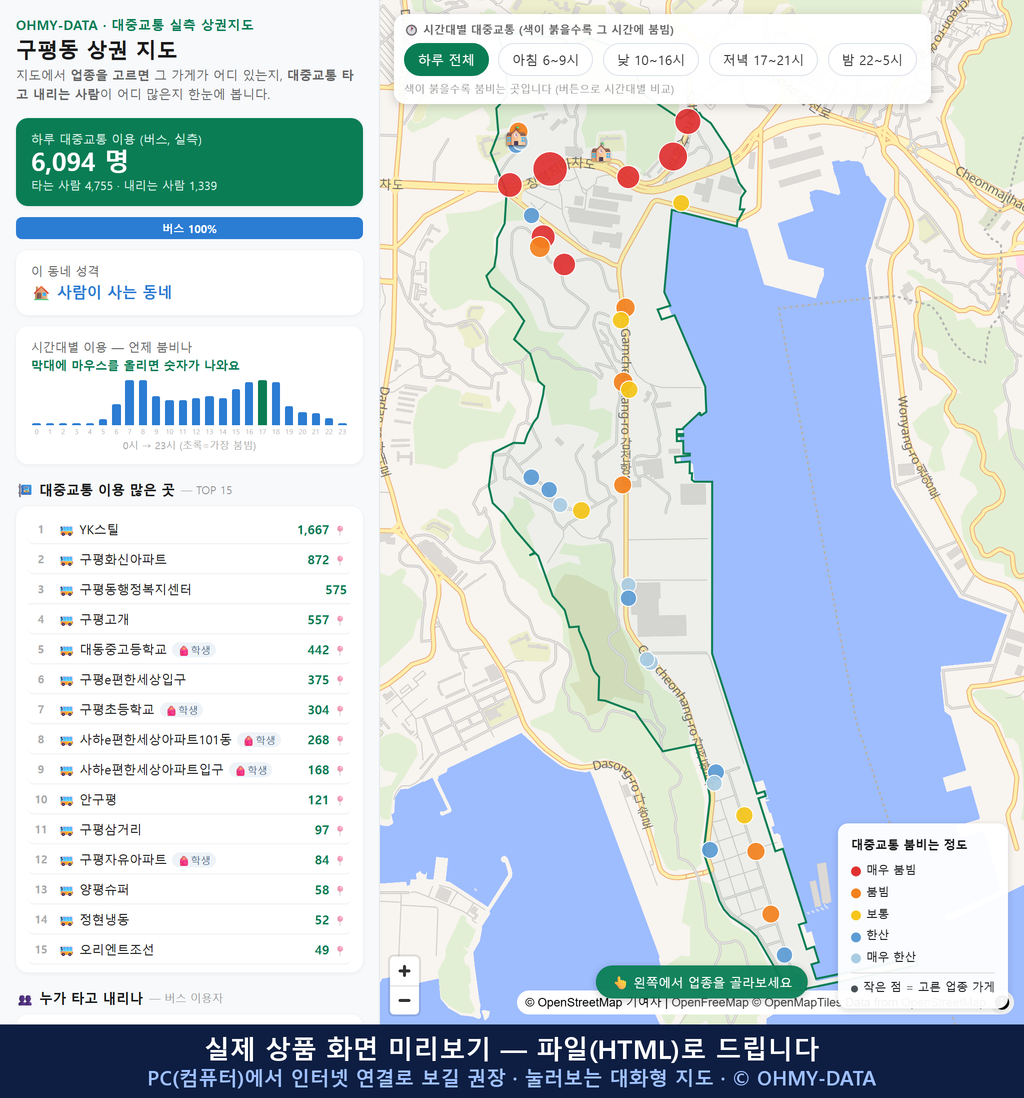The width and height of the screenshot is (1024, 1098).
Task: Click the pin icon in the 안구평 row
Action: [x=340, y=800]
